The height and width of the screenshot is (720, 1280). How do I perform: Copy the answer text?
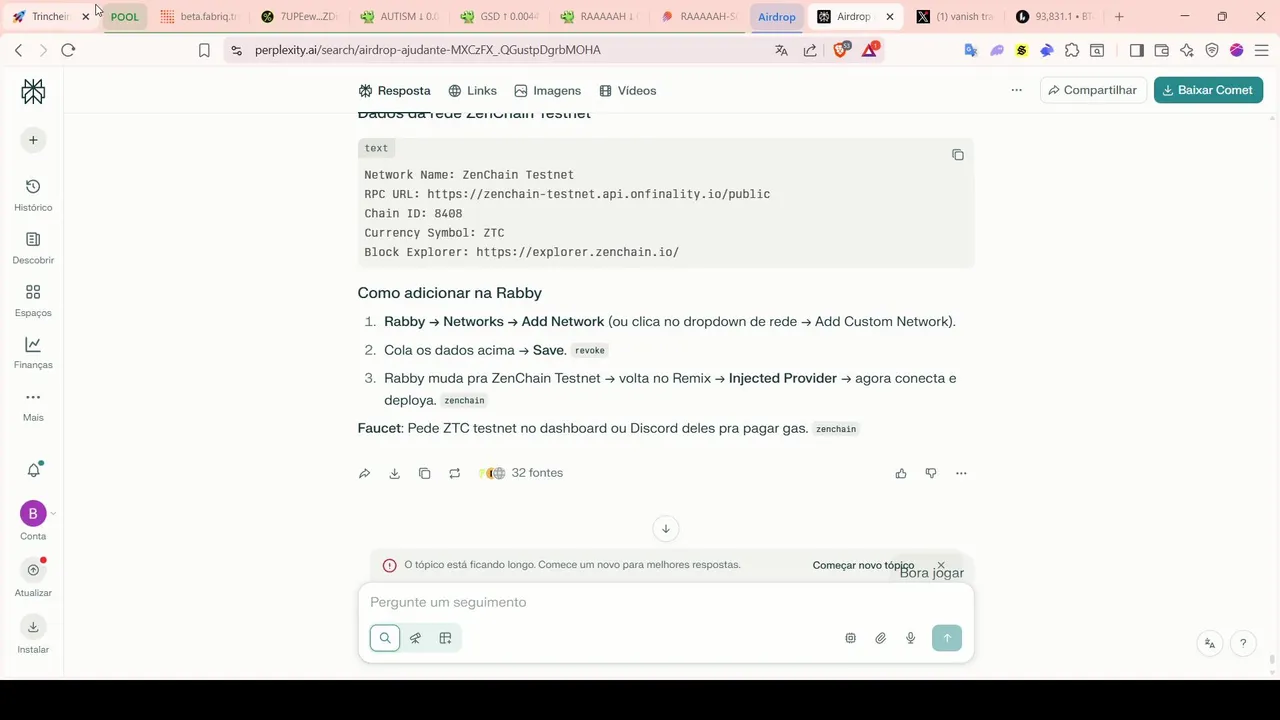(424, 473)
